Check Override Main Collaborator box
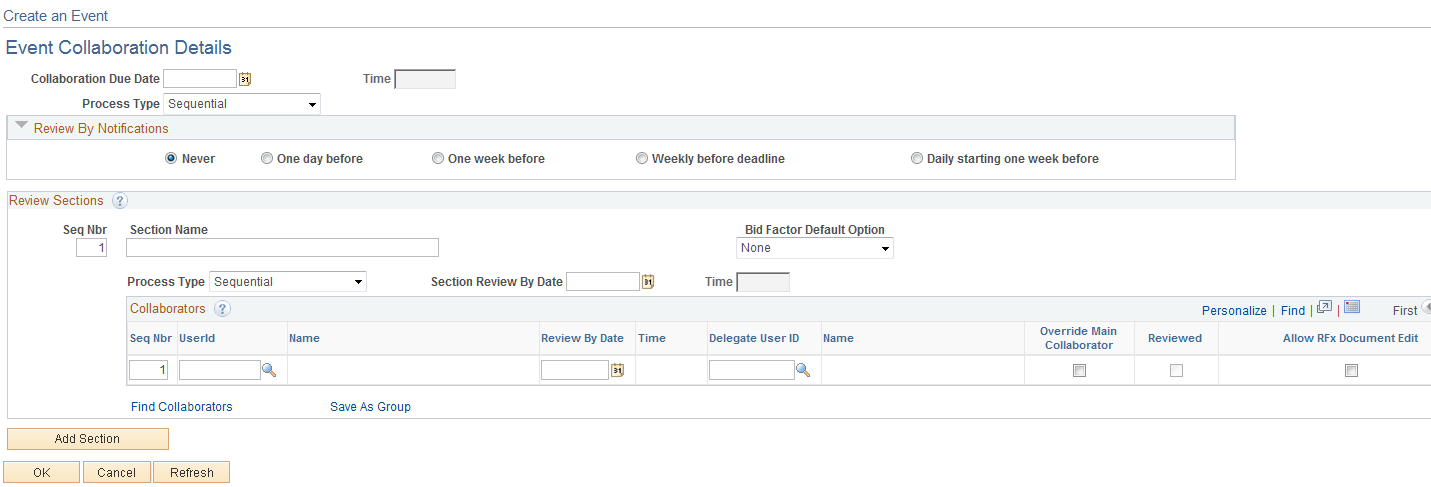The height and width of the screenshot is (487, 1431). 1079,370
